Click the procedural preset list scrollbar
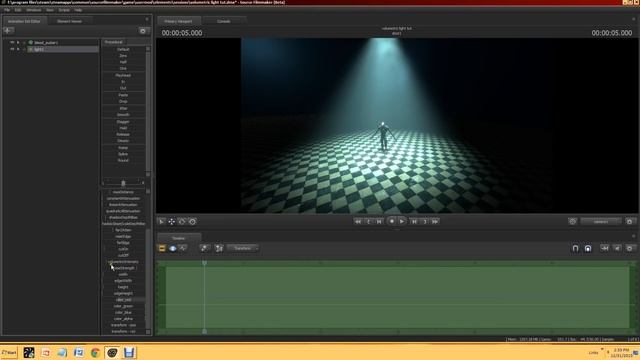 148,111
